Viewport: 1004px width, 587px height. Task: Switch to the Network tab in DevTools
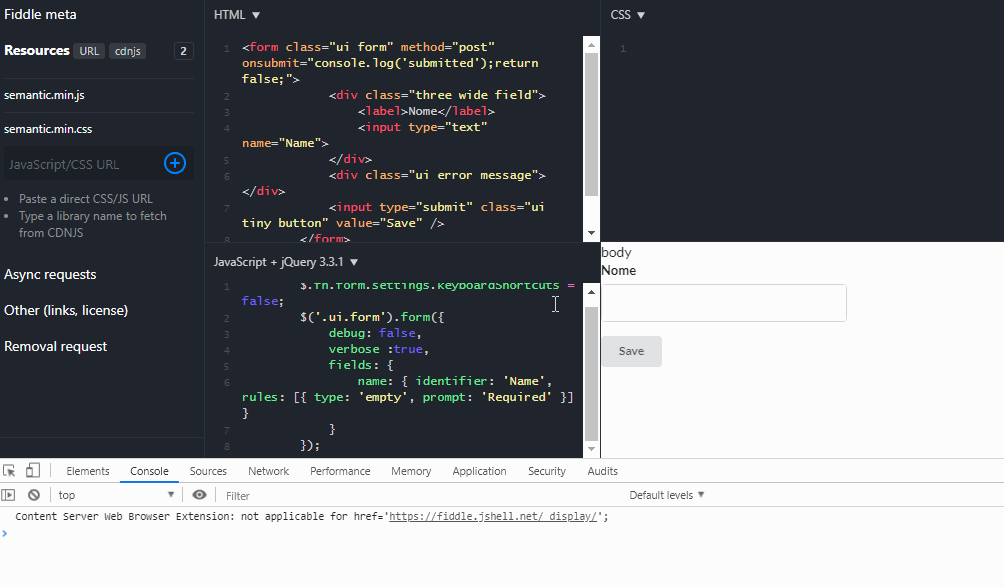(x=268, y=470)
